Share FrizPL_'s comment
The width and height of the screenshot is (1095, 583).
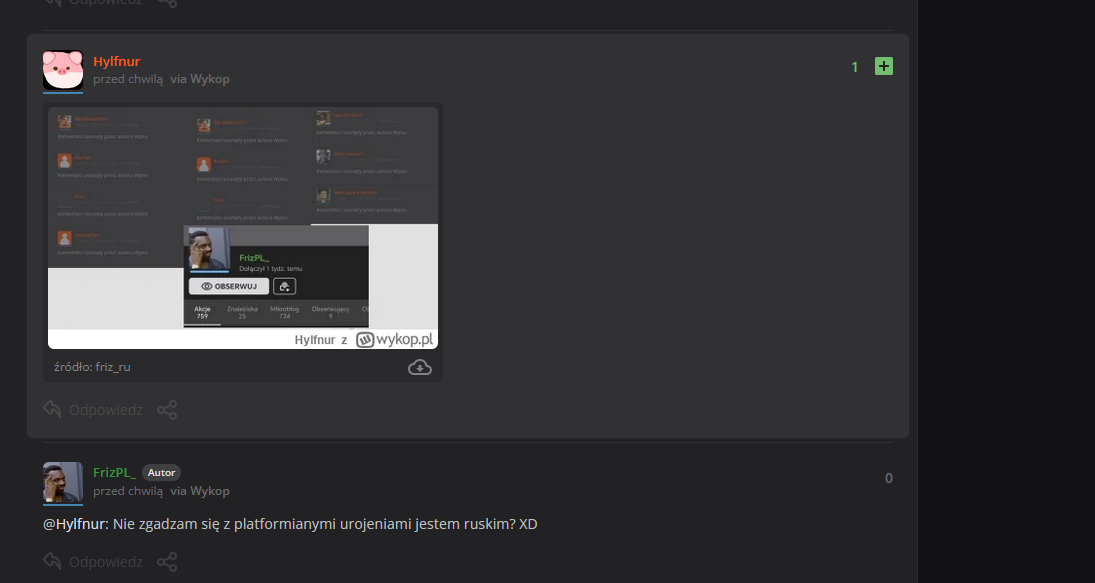167,561
